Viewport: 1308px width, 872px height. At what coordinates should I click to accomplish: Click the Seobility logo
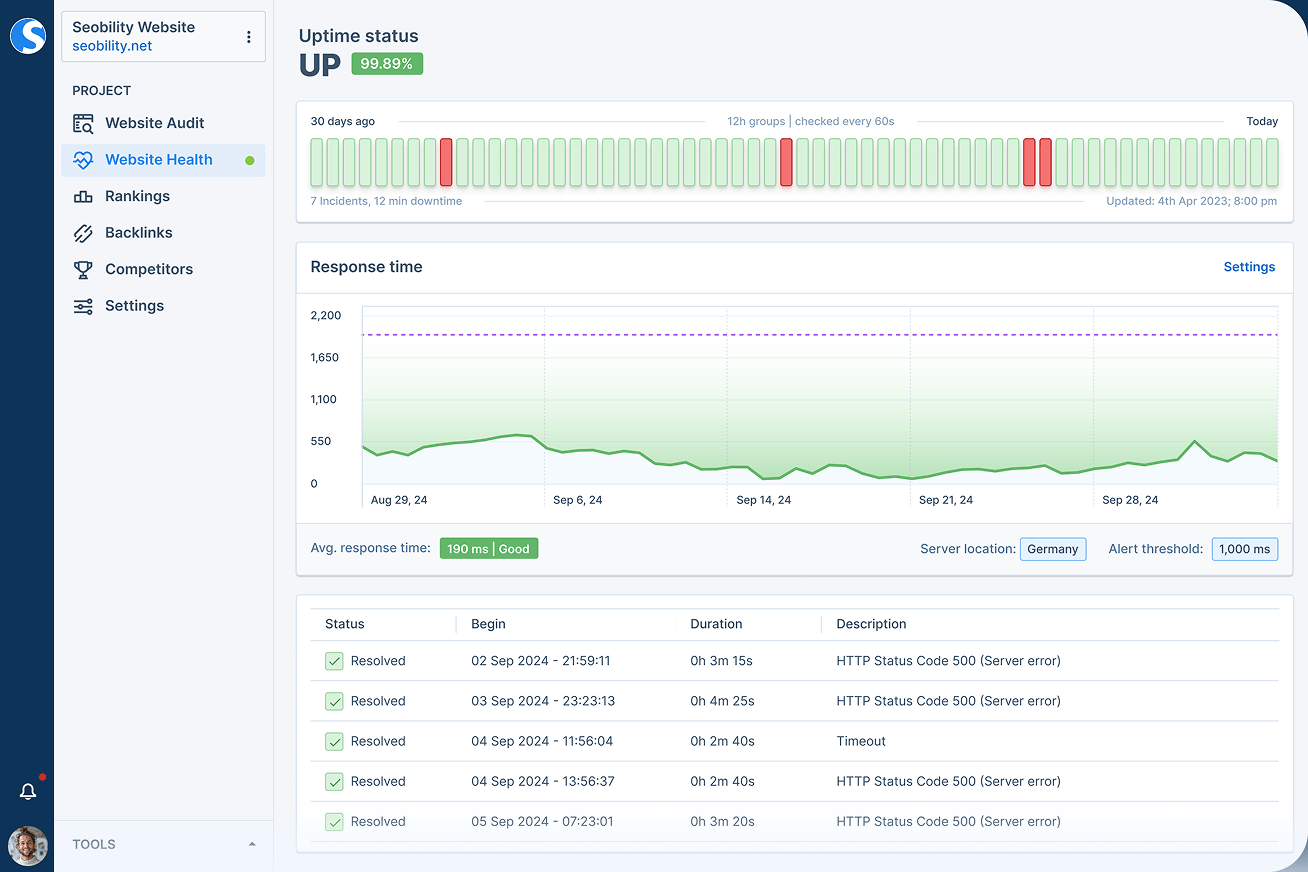(27, 36)
